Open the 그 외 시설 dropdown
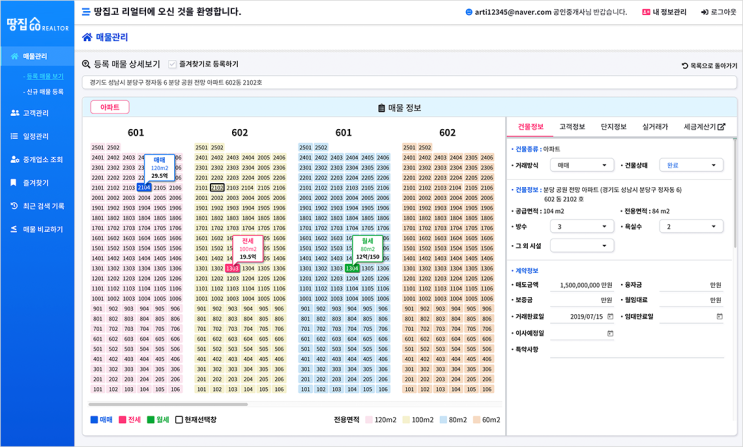Screen dimensions: 743x447 click(582, 246)
